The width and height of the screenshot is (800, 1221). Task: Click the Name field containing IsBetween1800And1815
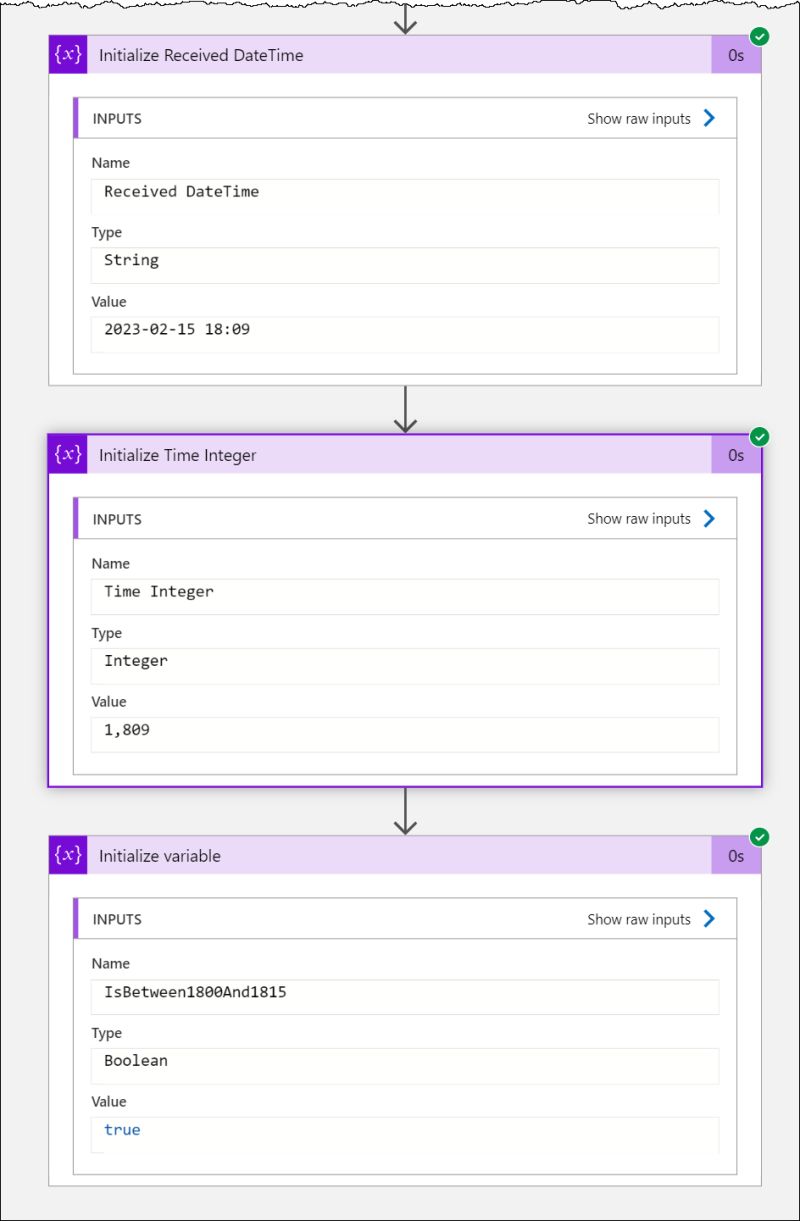[x=404, y=996]
